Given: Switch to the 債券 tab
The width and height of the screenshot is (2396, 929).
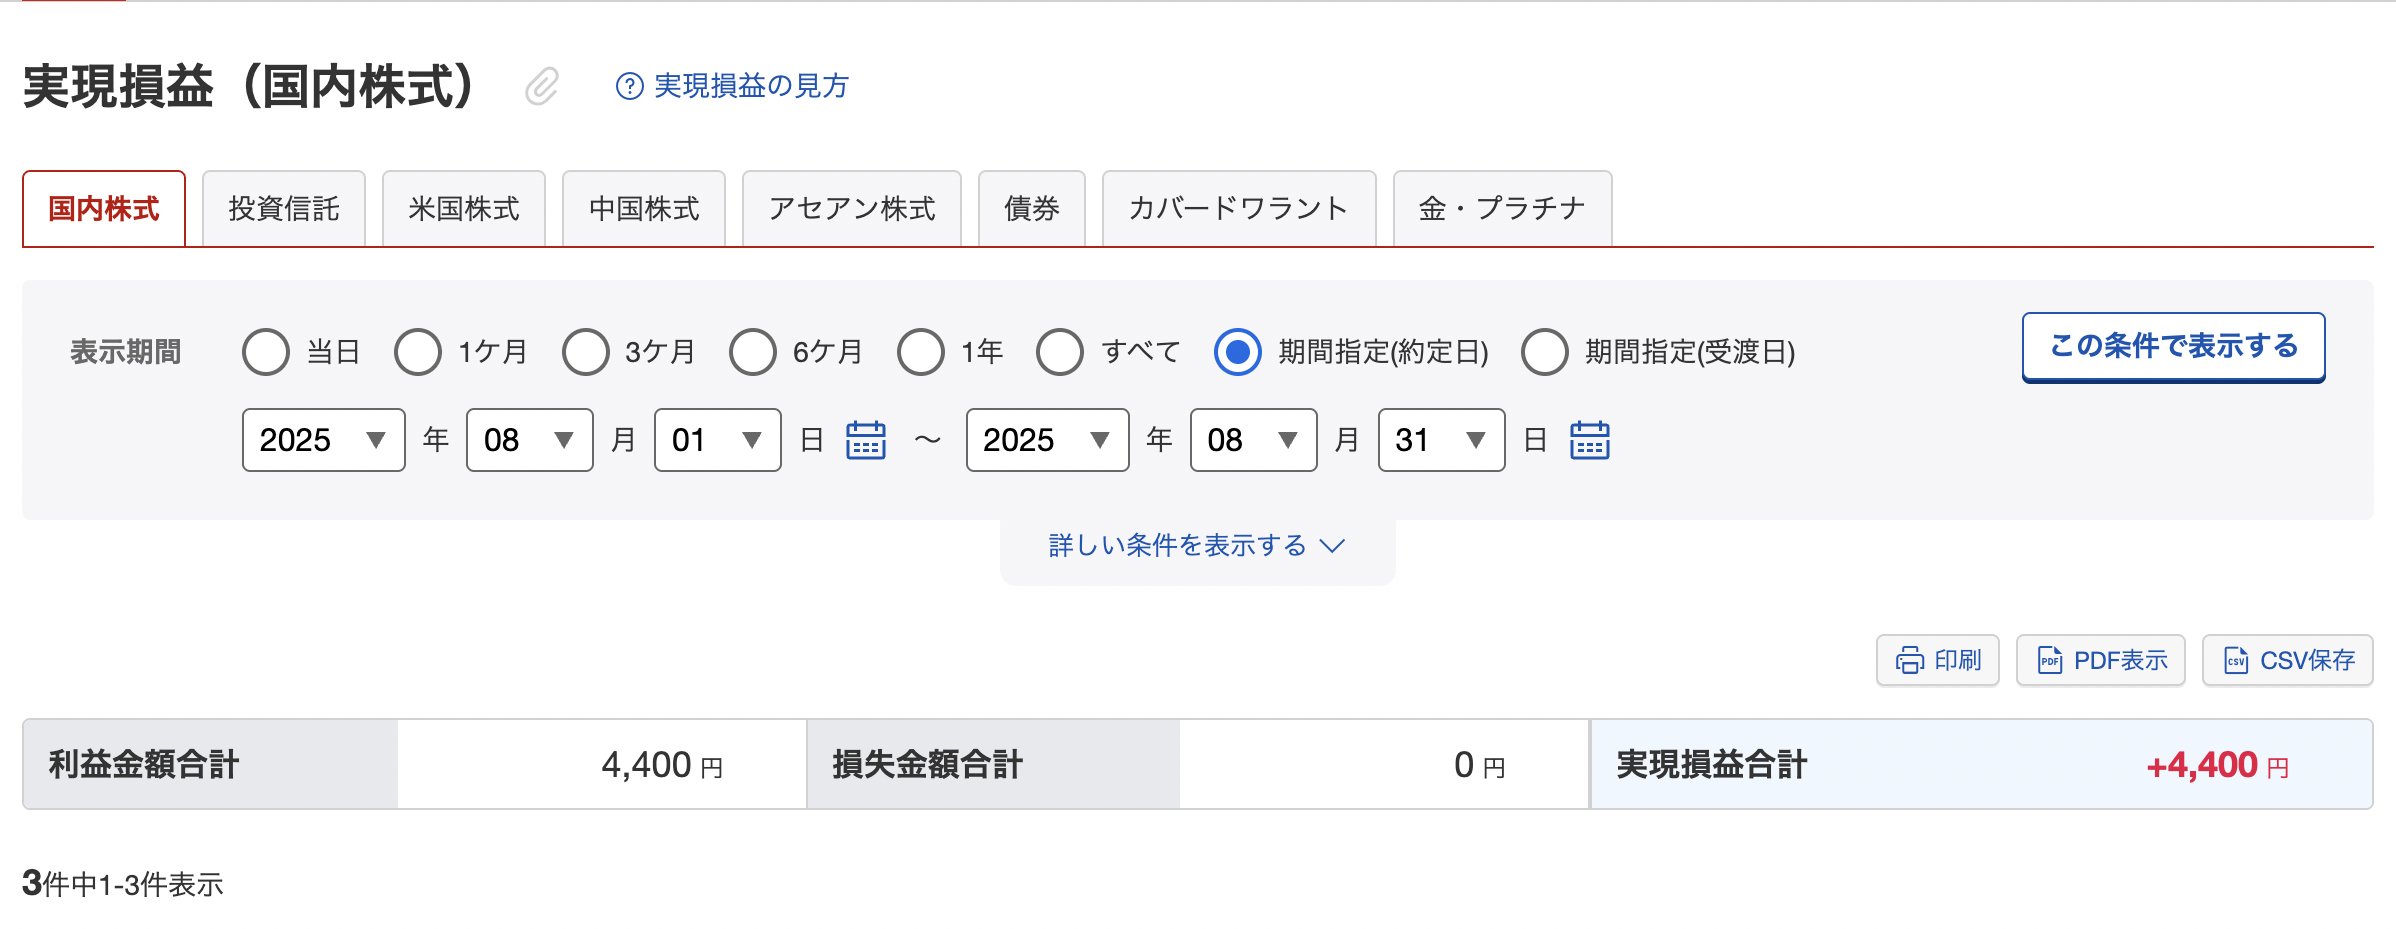Looking at the screenshot, I should tap(1032, 208).
